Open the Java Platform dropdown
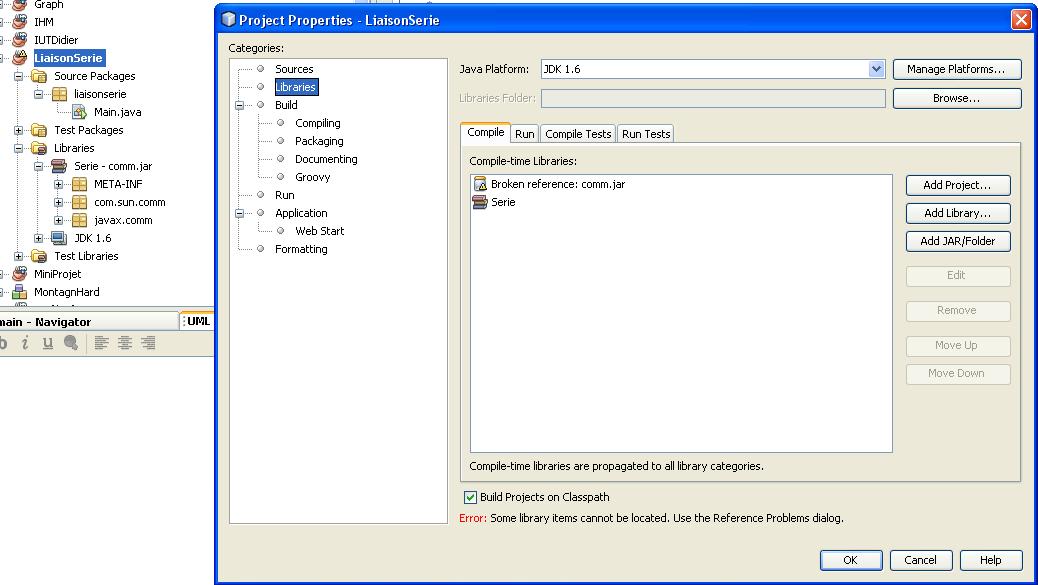1038x585 pixels. [x=876, y=69]
